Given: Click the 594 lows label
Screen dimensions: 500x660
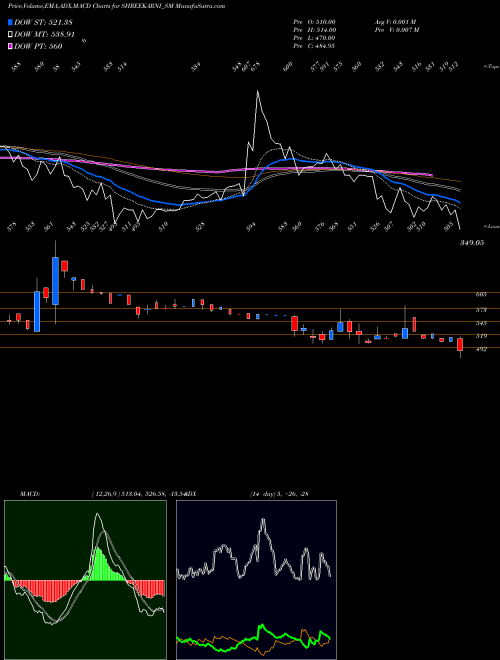Looking at the screenshot, I should click(x=251, y=227).
